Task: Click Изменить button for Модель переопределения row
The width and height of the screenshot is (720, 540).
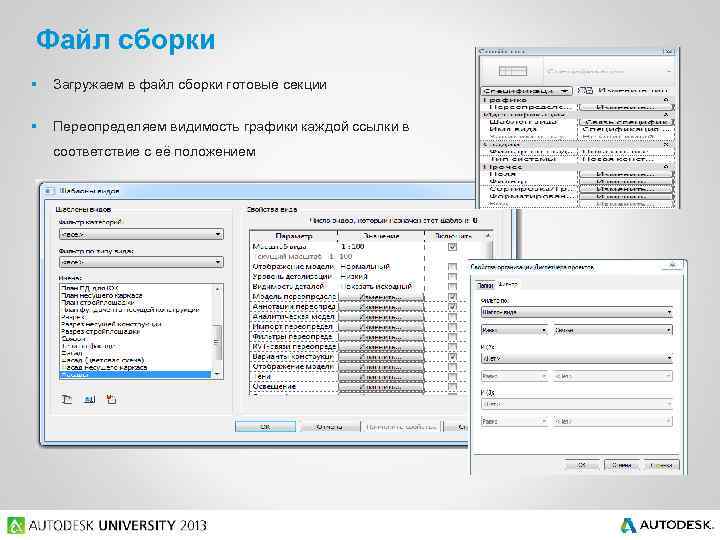Action: 381,297
